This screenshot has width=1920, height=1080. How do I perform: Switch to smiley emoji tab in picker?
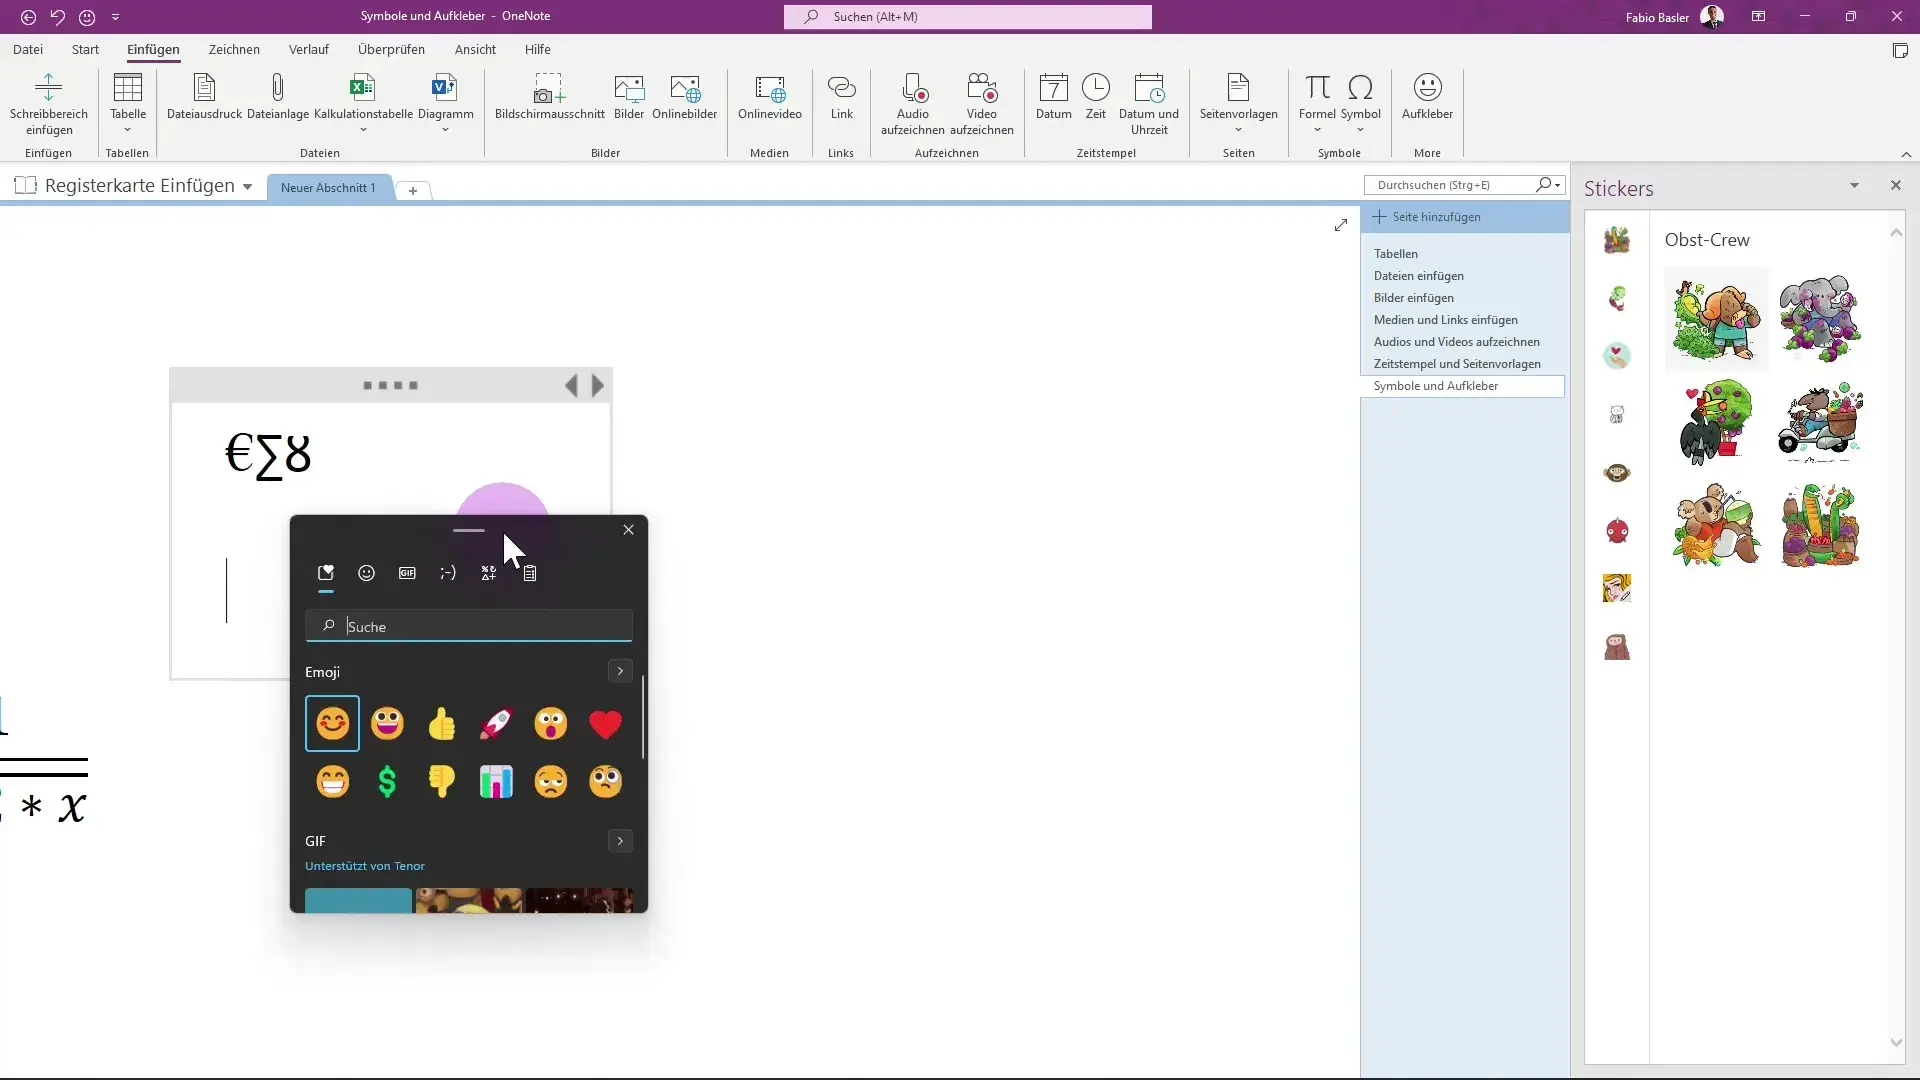[x=367, y=573]
